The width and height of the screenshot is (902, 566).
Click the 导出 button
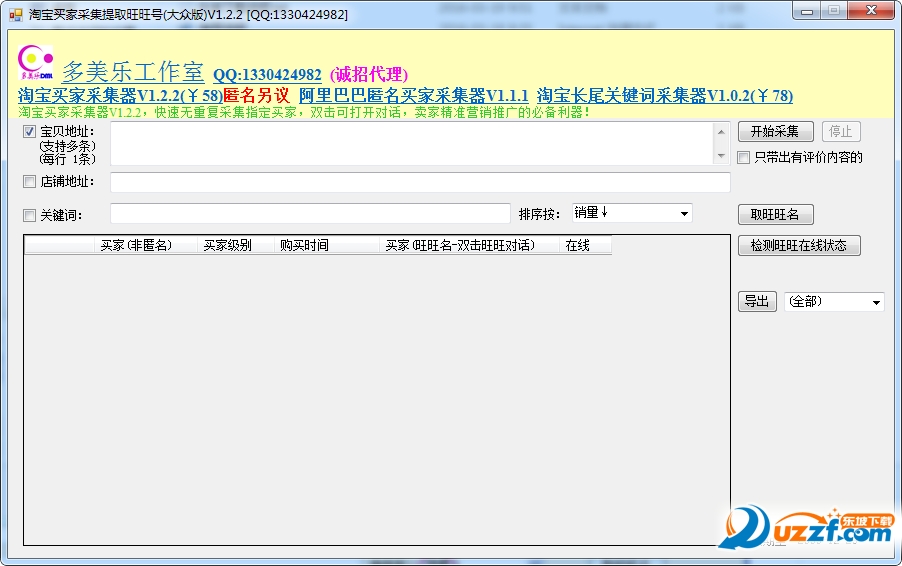pyautogui.click(x=757, y=301)
